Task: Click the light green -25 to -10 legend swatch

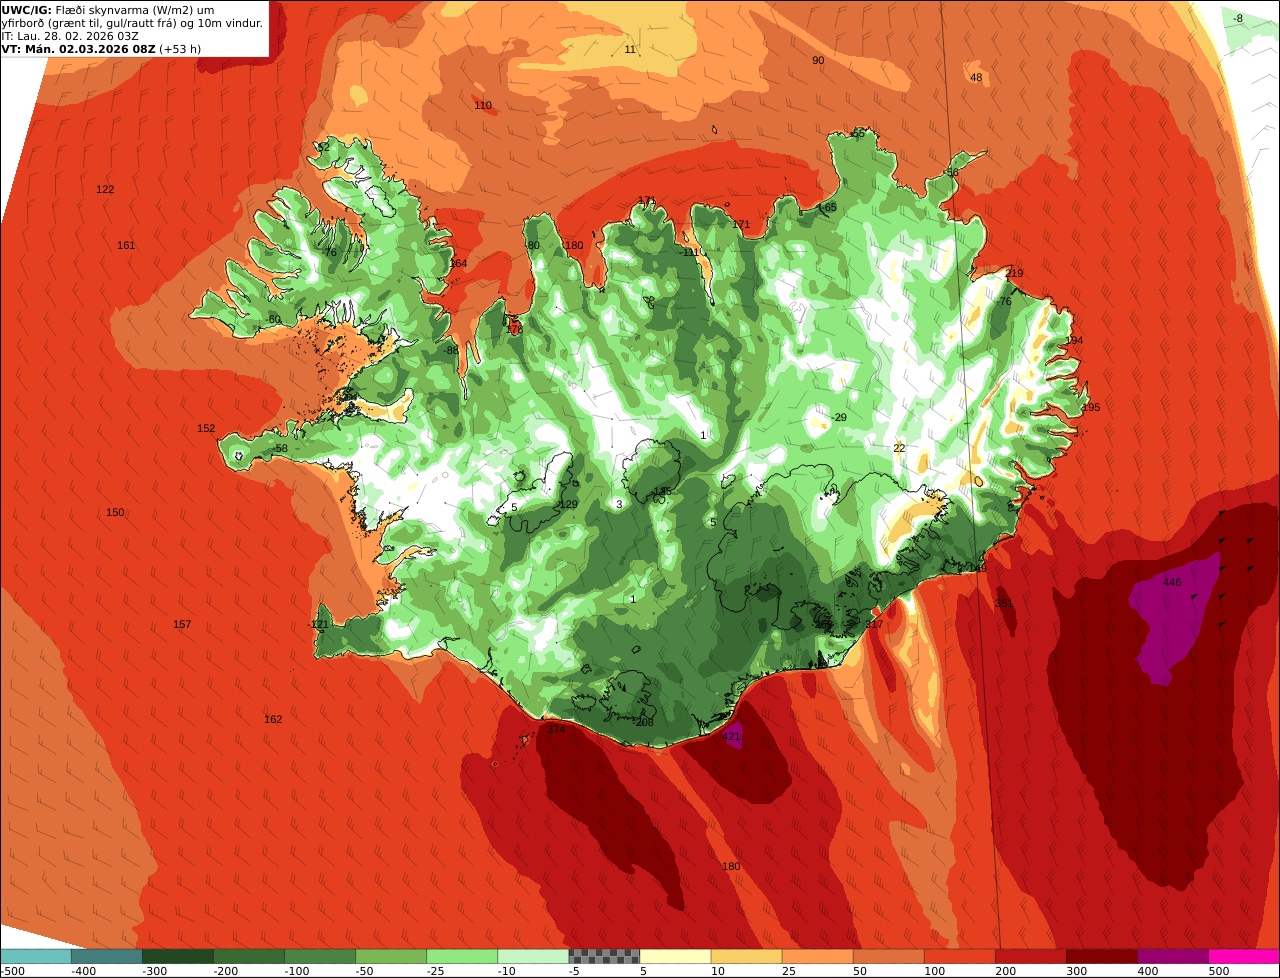Action: (462, 956)
